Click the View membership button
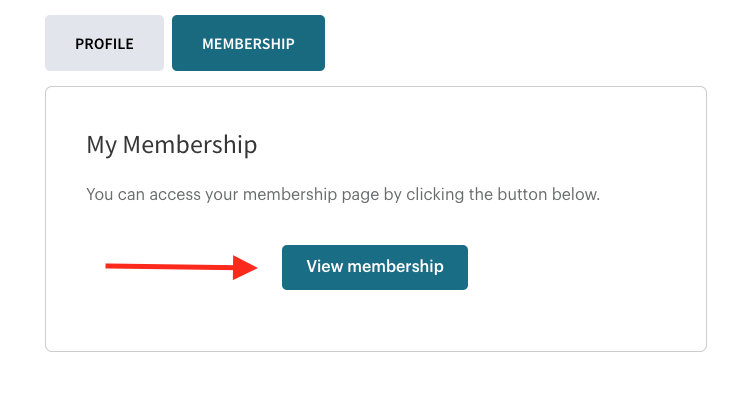The image size is (749, 397). pos(375,268)
